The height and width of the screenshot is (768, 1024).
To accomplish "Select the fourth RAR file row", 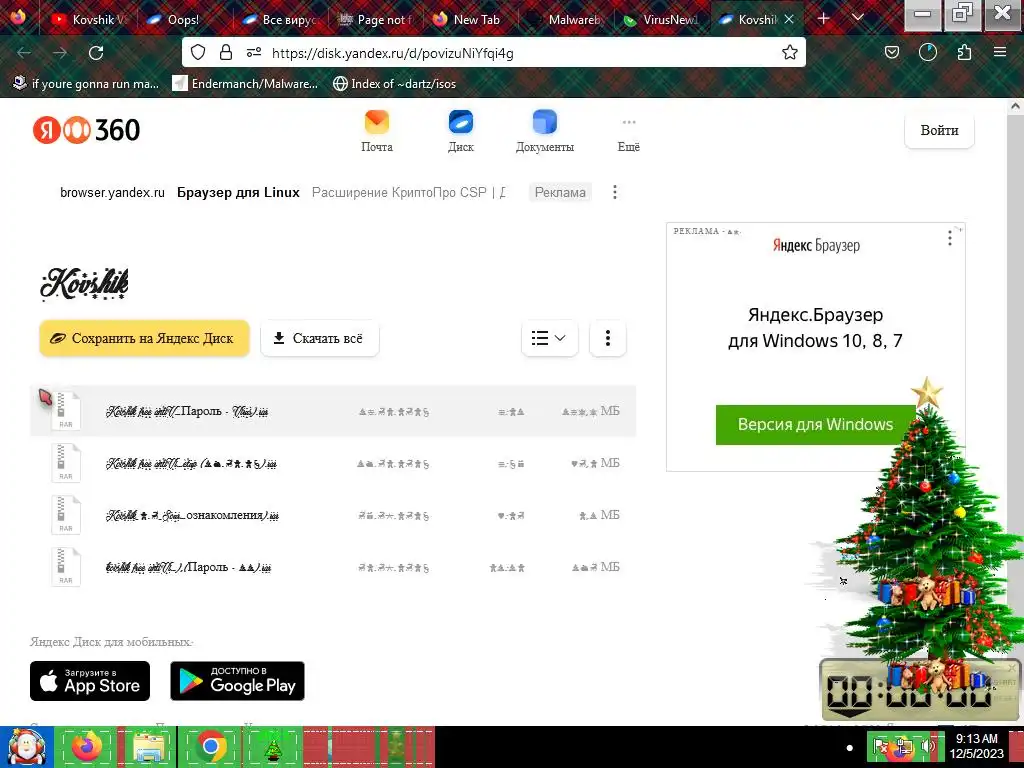I will click(x=333, y=567).
